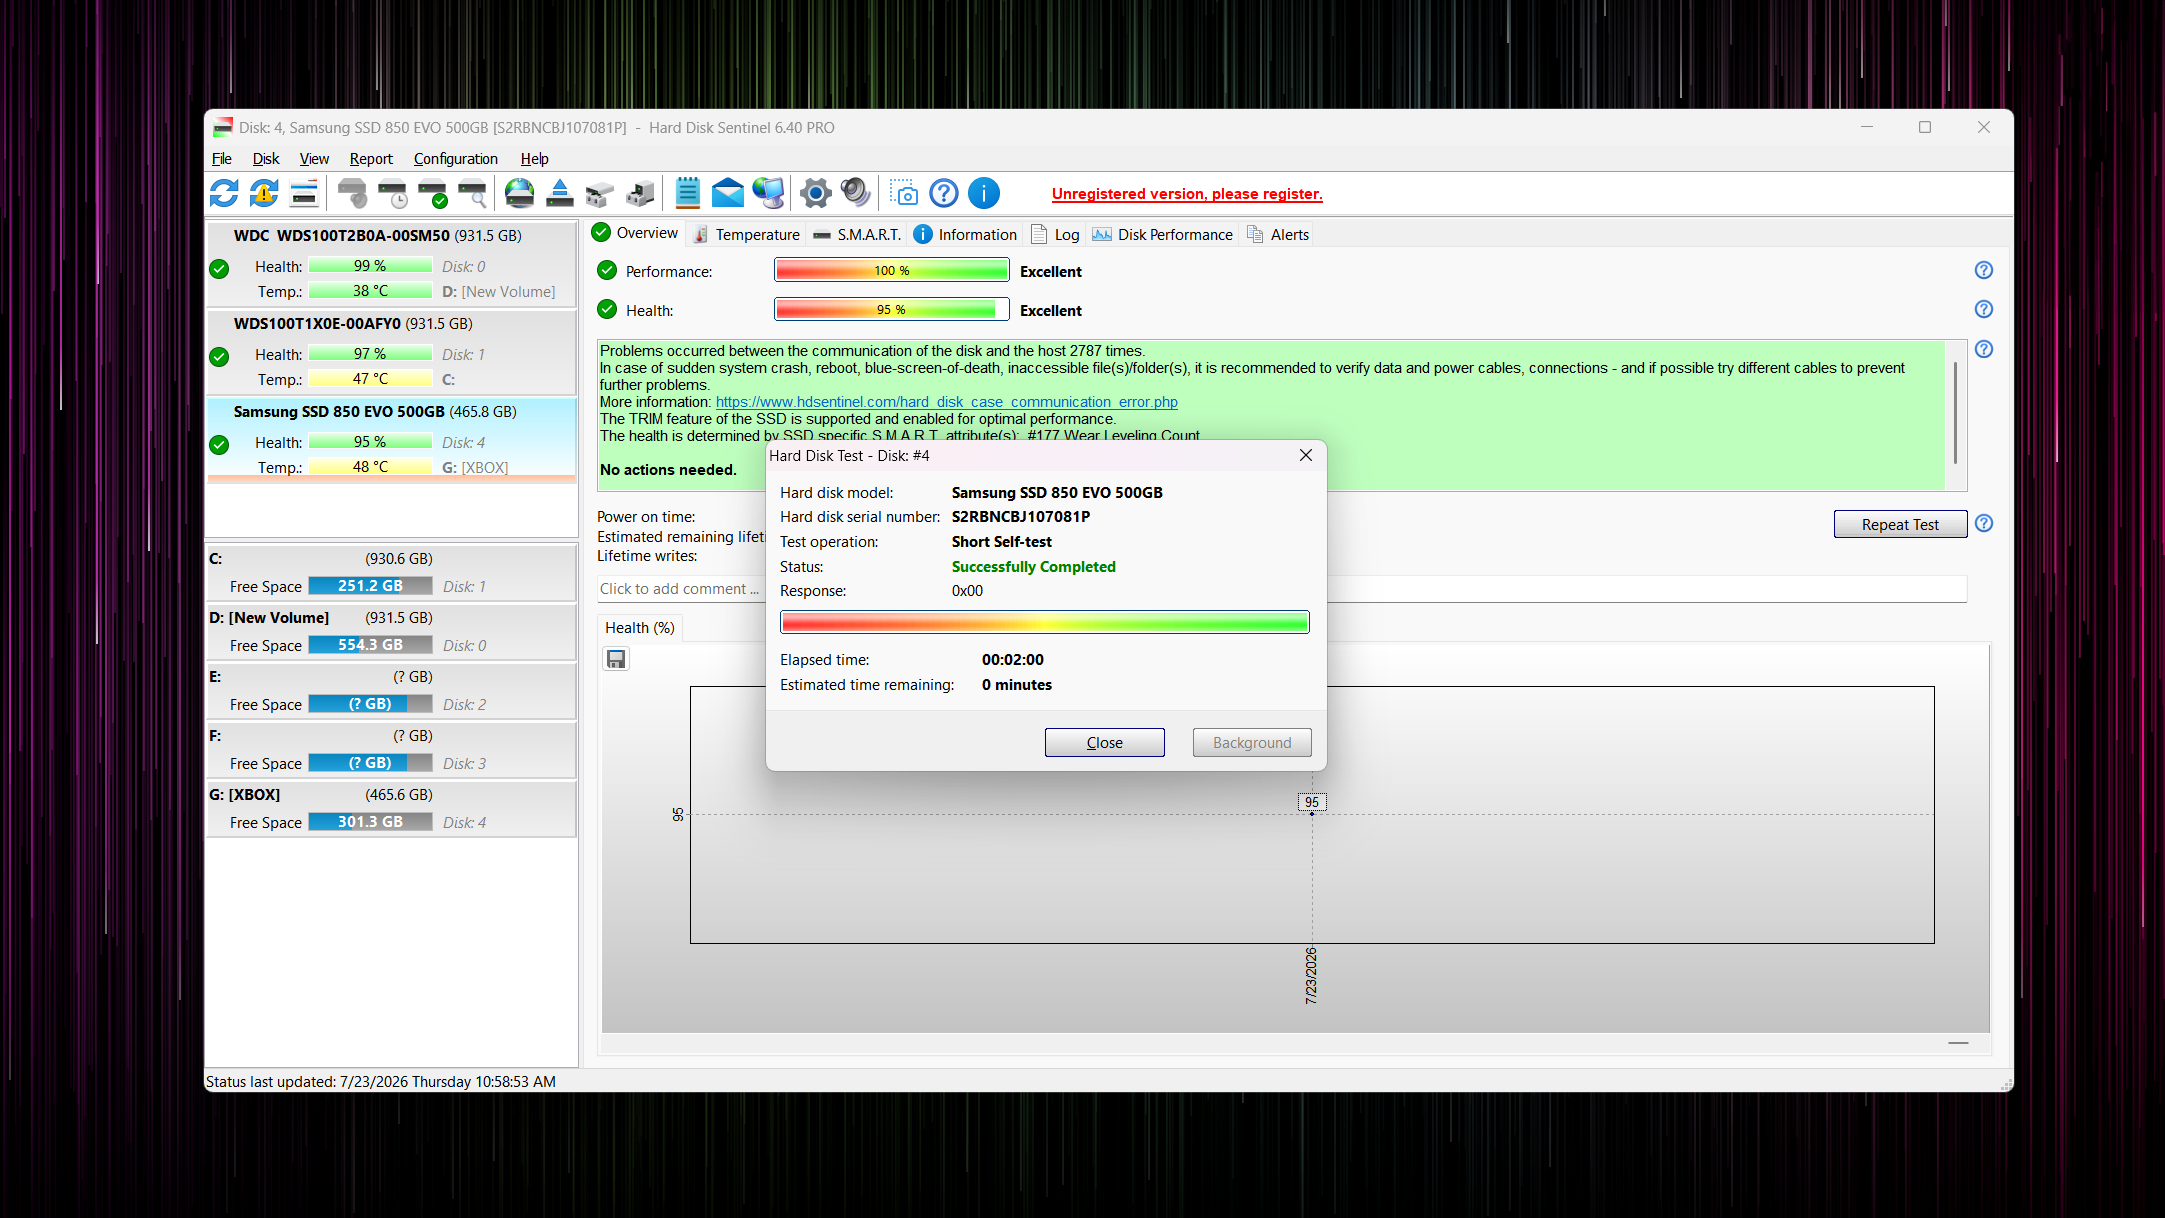Select the F: partition entry

(391, 749)
